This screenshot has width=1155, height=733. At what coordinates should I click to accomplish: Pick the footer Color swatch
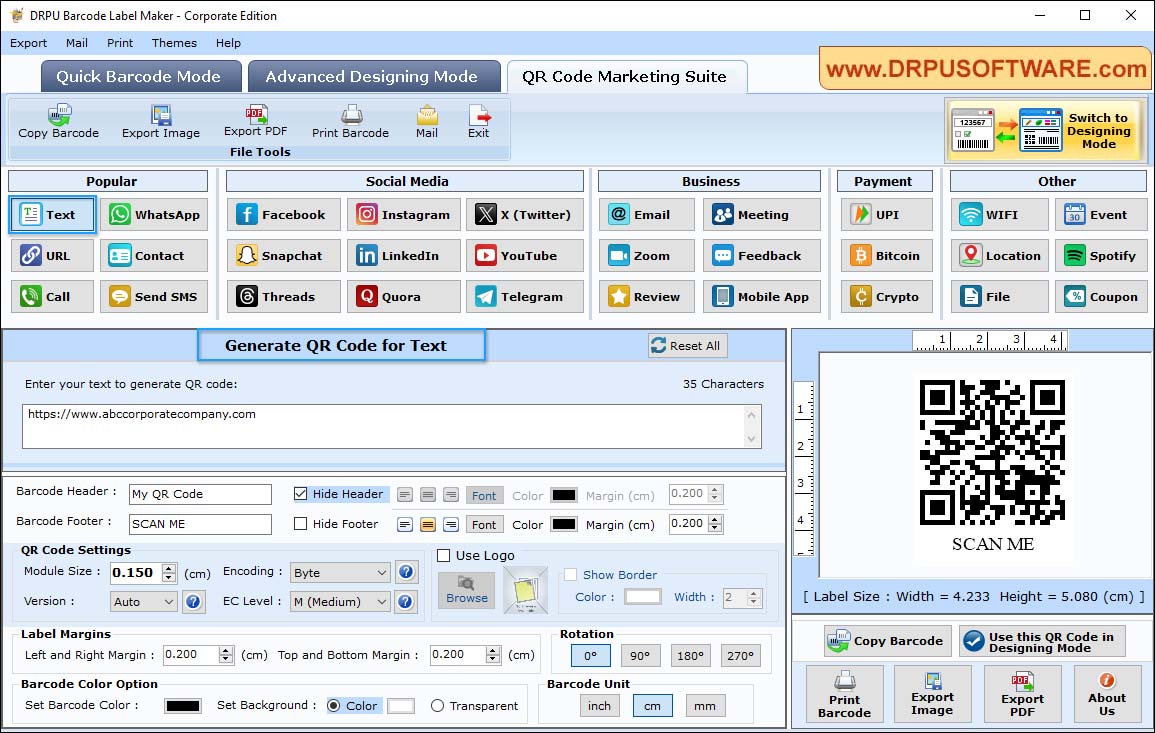(x=564, y=525)
